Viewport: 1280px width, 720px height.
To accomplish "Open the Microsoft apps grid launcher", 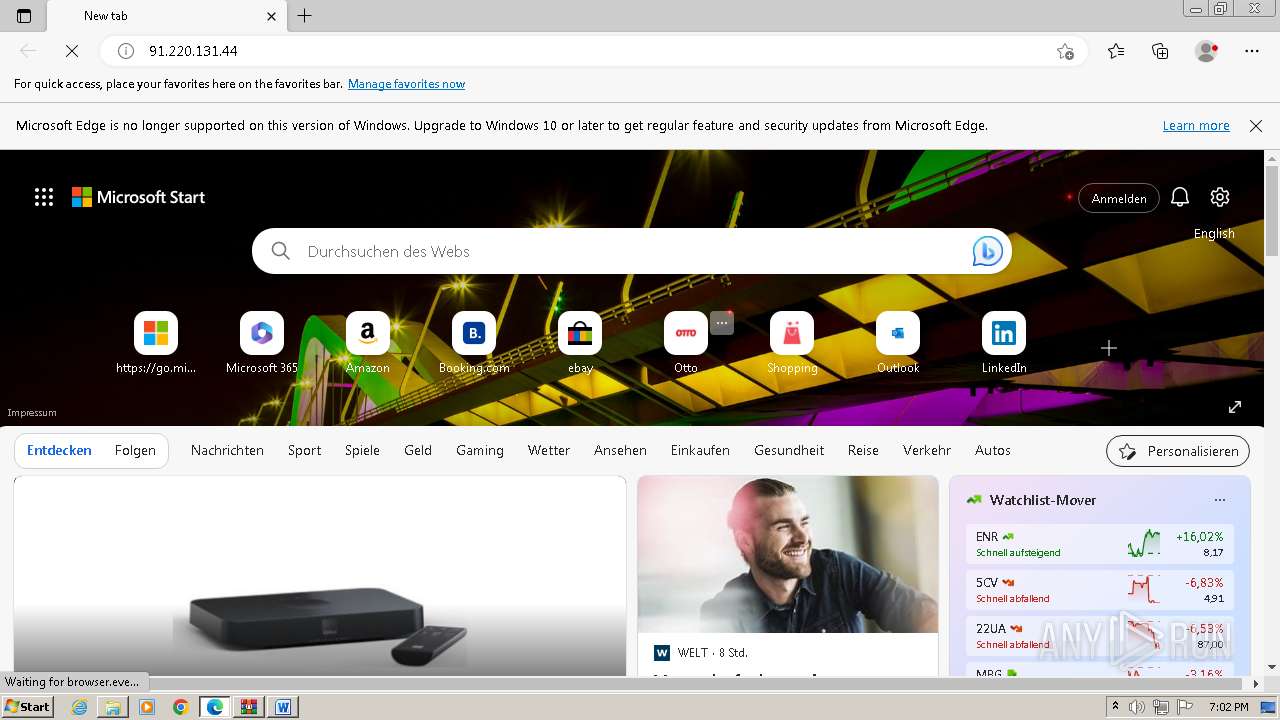I will click(44, 197).
